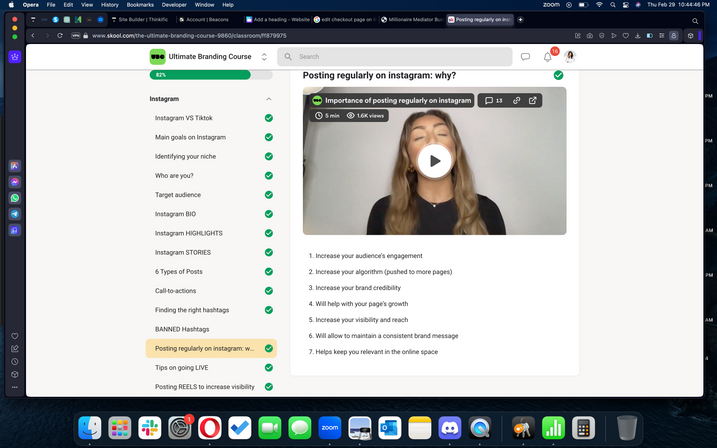717x448 pixels.
Task: Open Messenger in Opera sidebar
Action: [15, 182]
